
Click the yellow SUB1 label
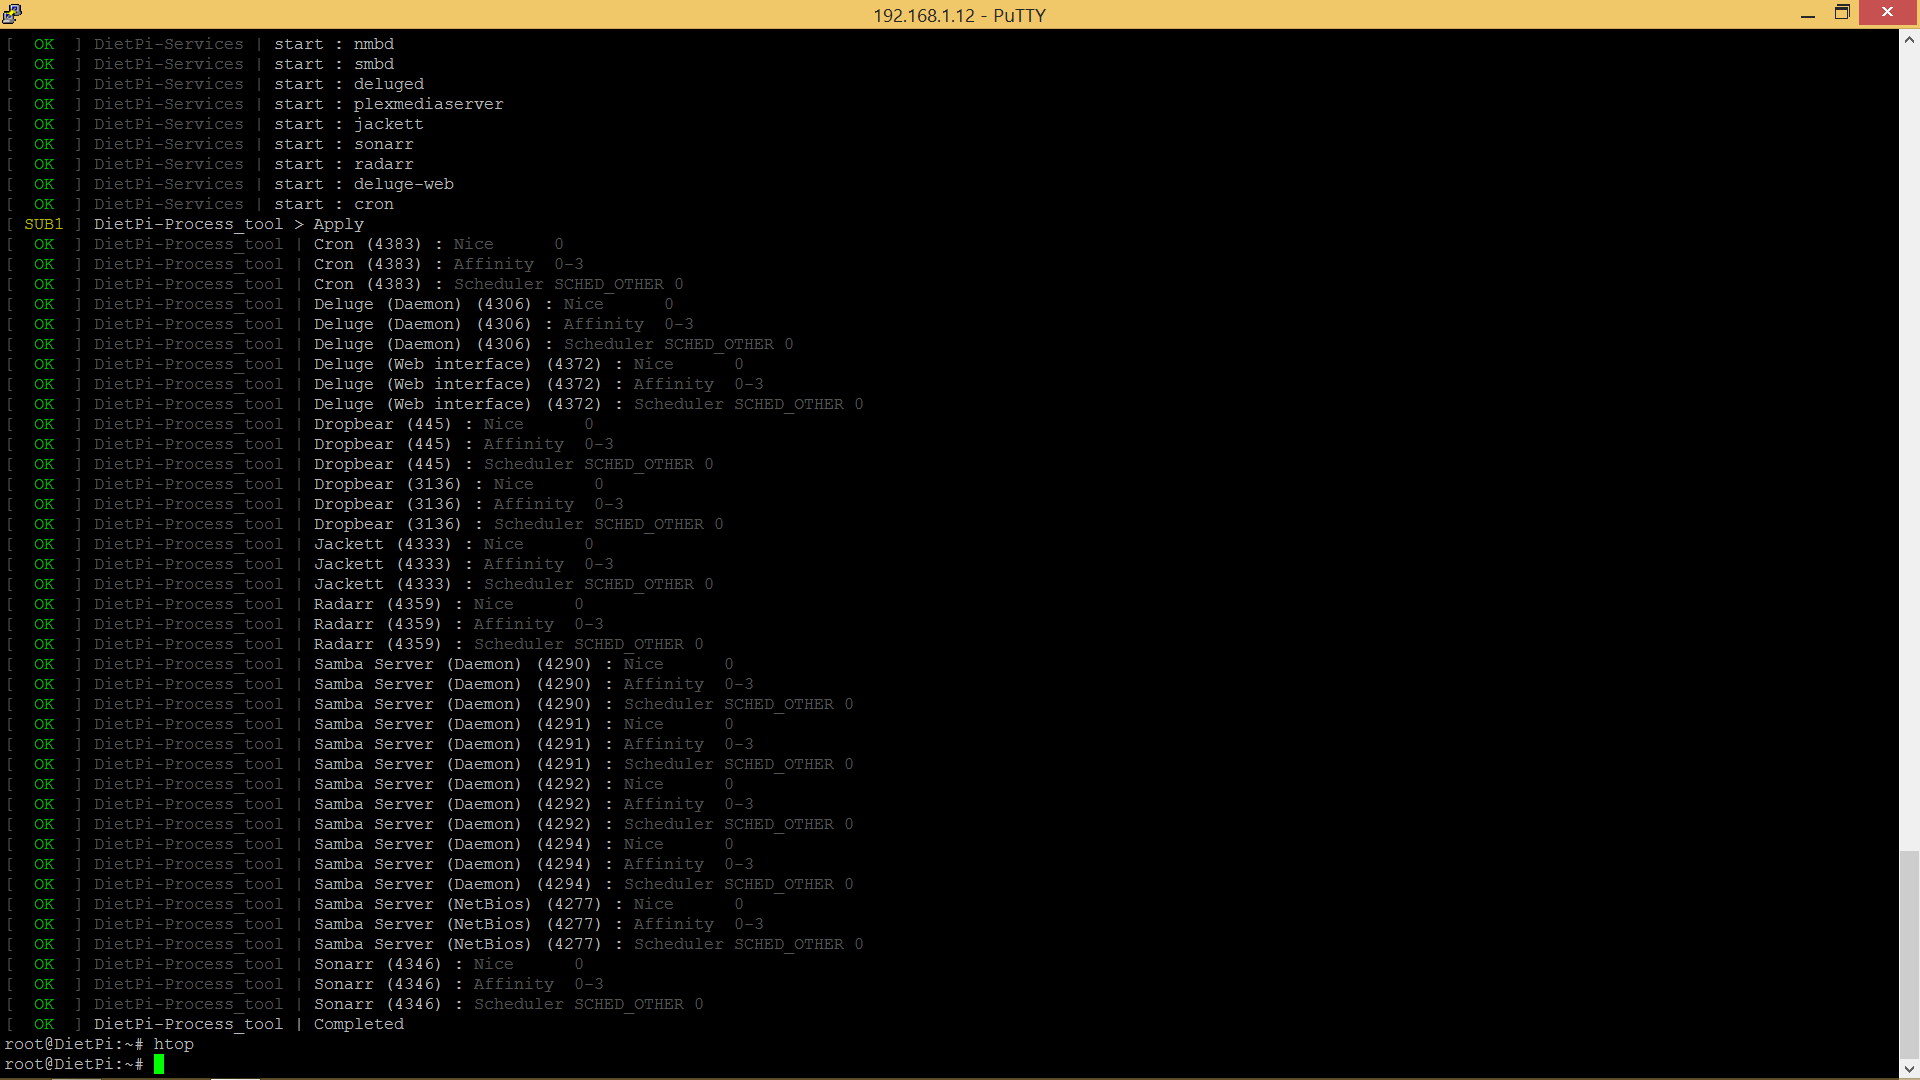(x=43, y=224)
